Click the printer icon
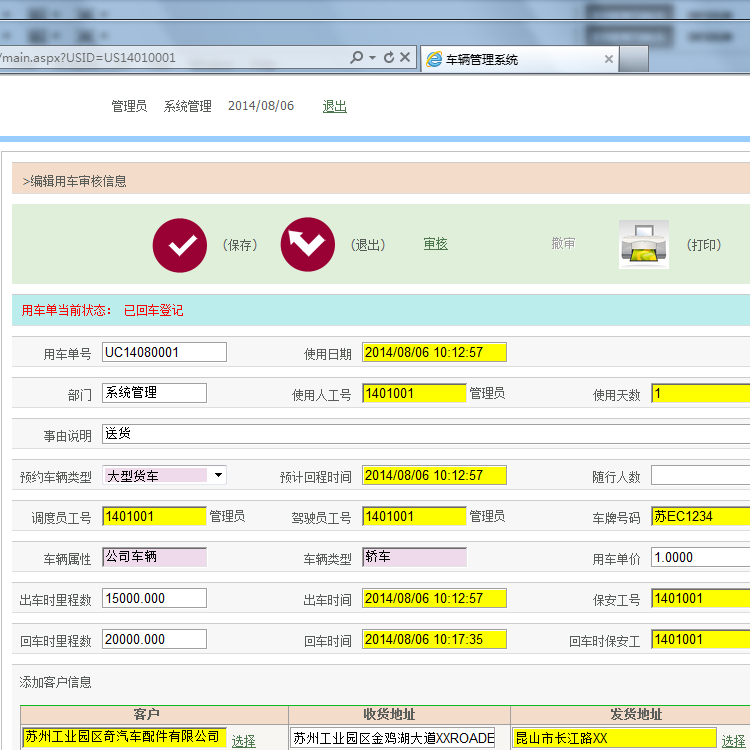Viewport: 750px width, 750px height. point(644,244)
